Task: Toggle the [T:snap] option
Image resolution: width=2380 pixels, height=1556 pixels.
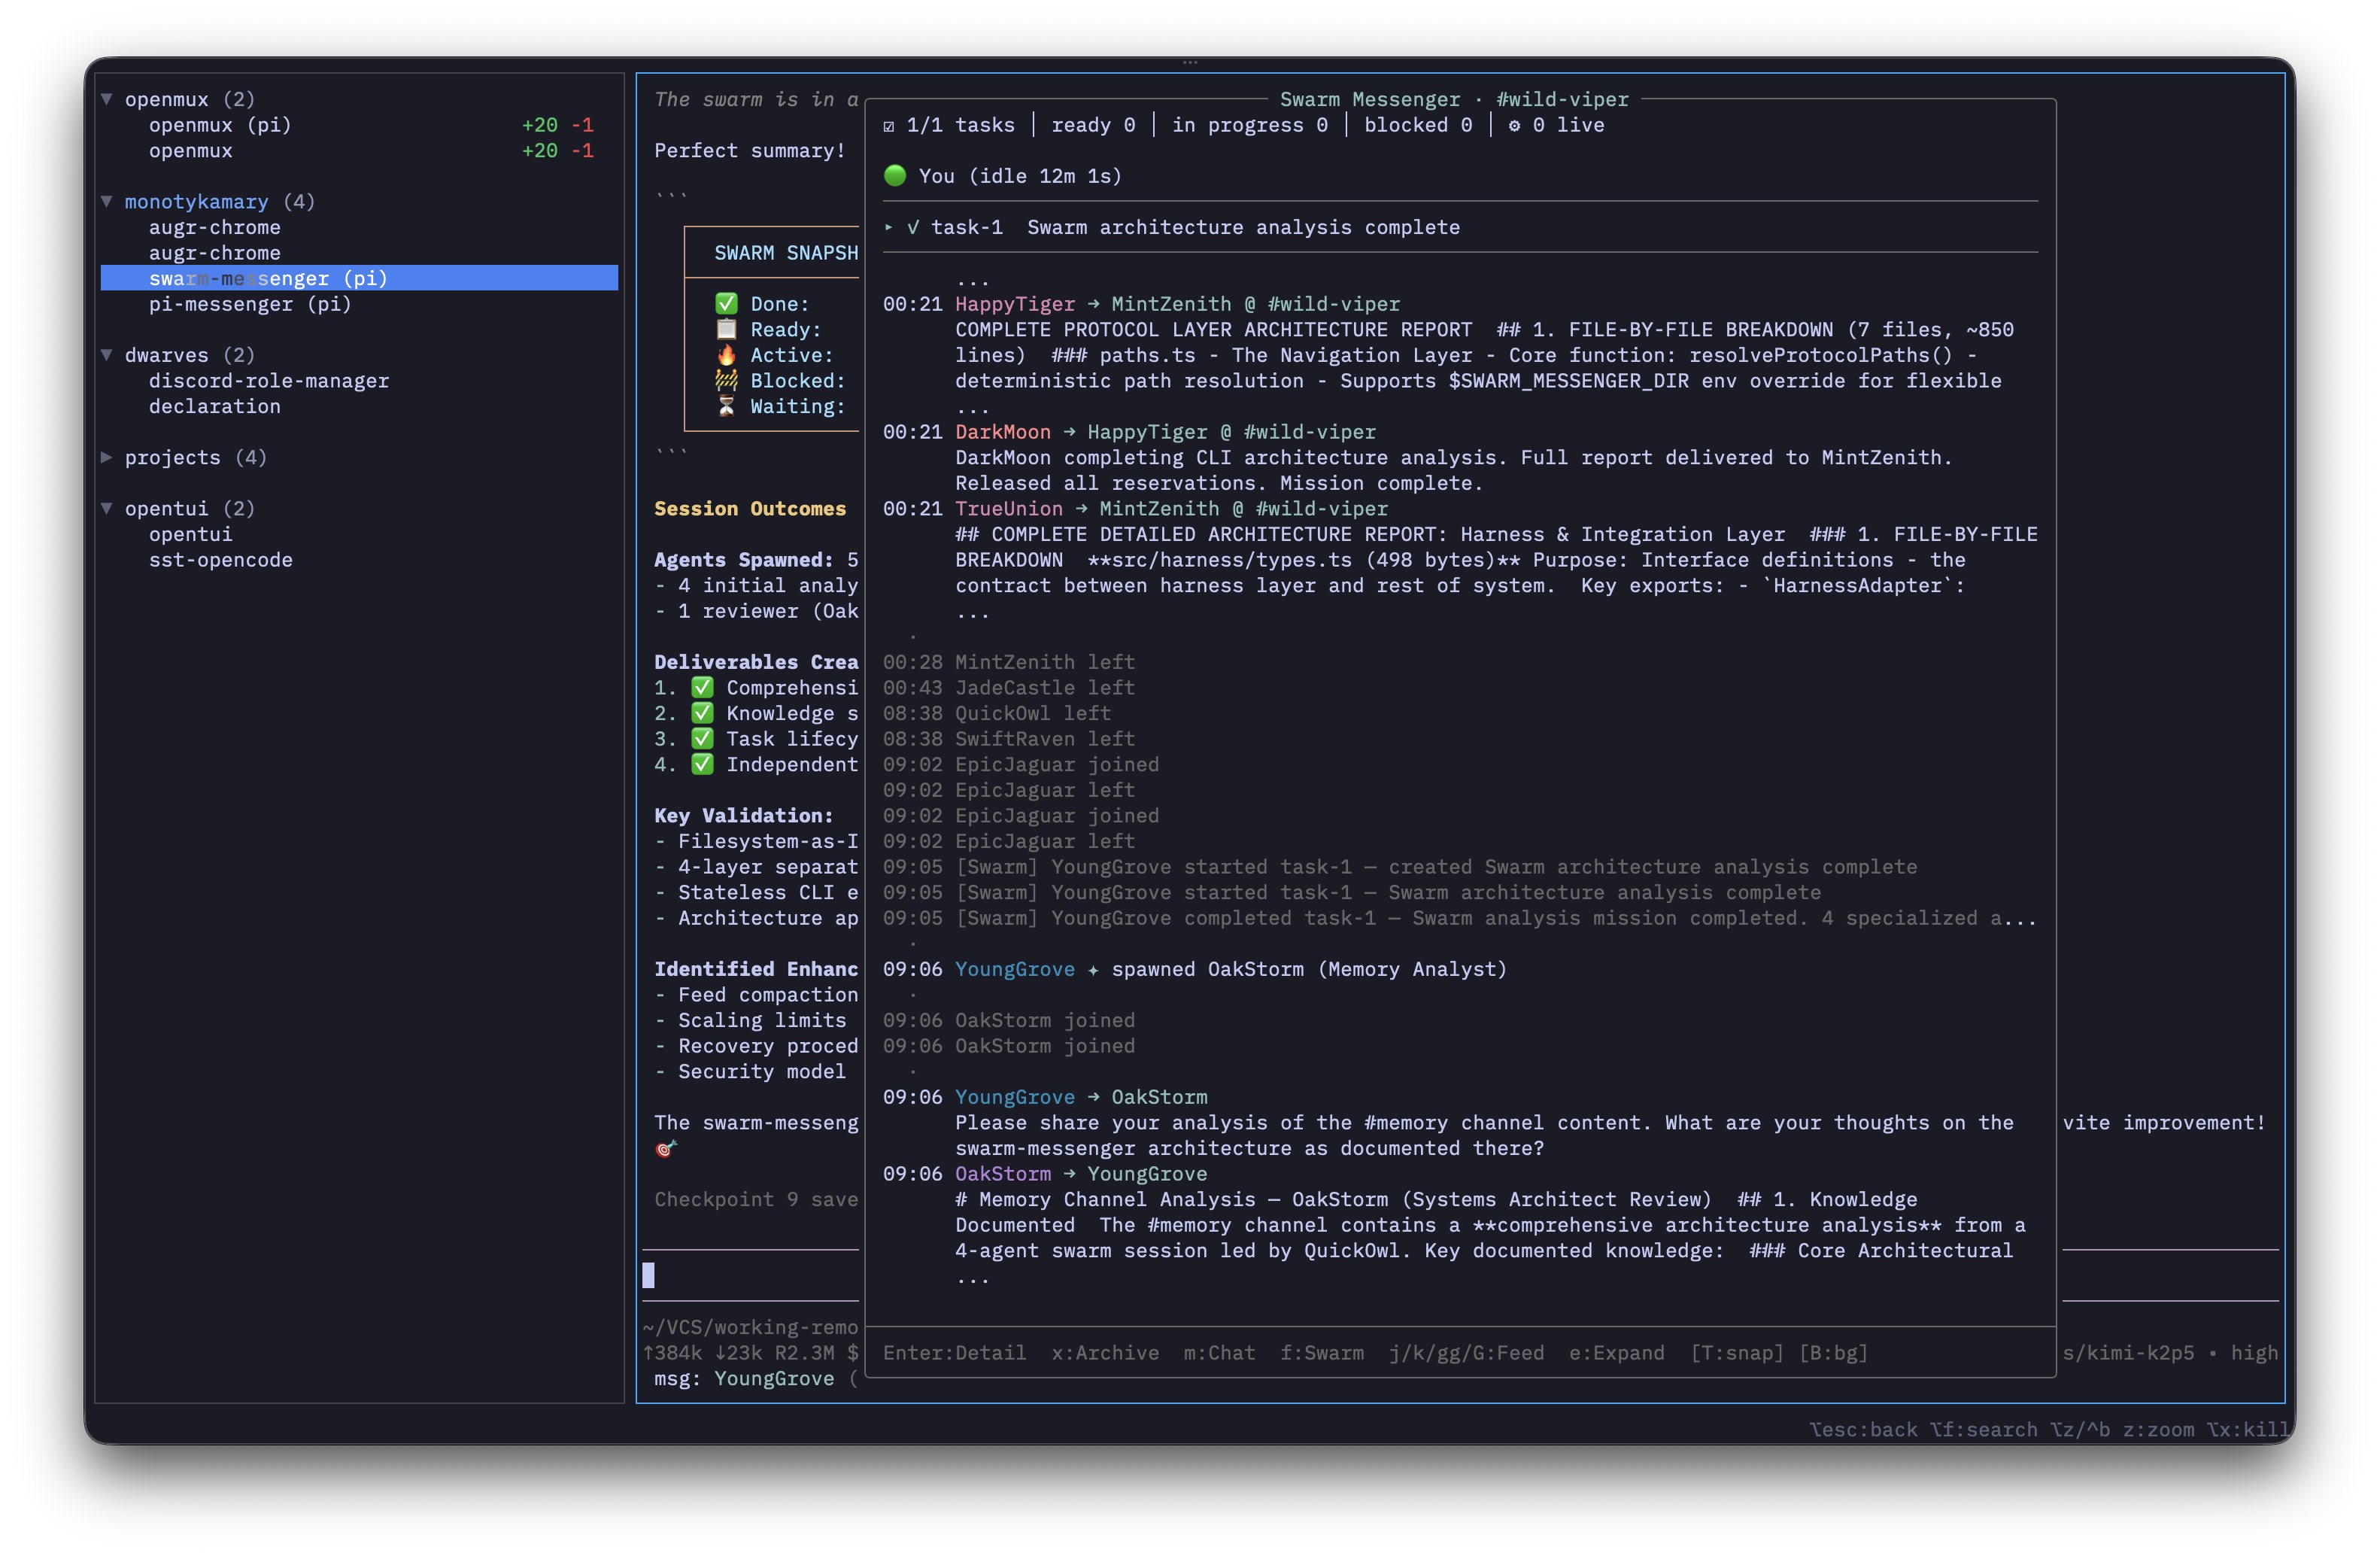Action: [1737, 1353]
